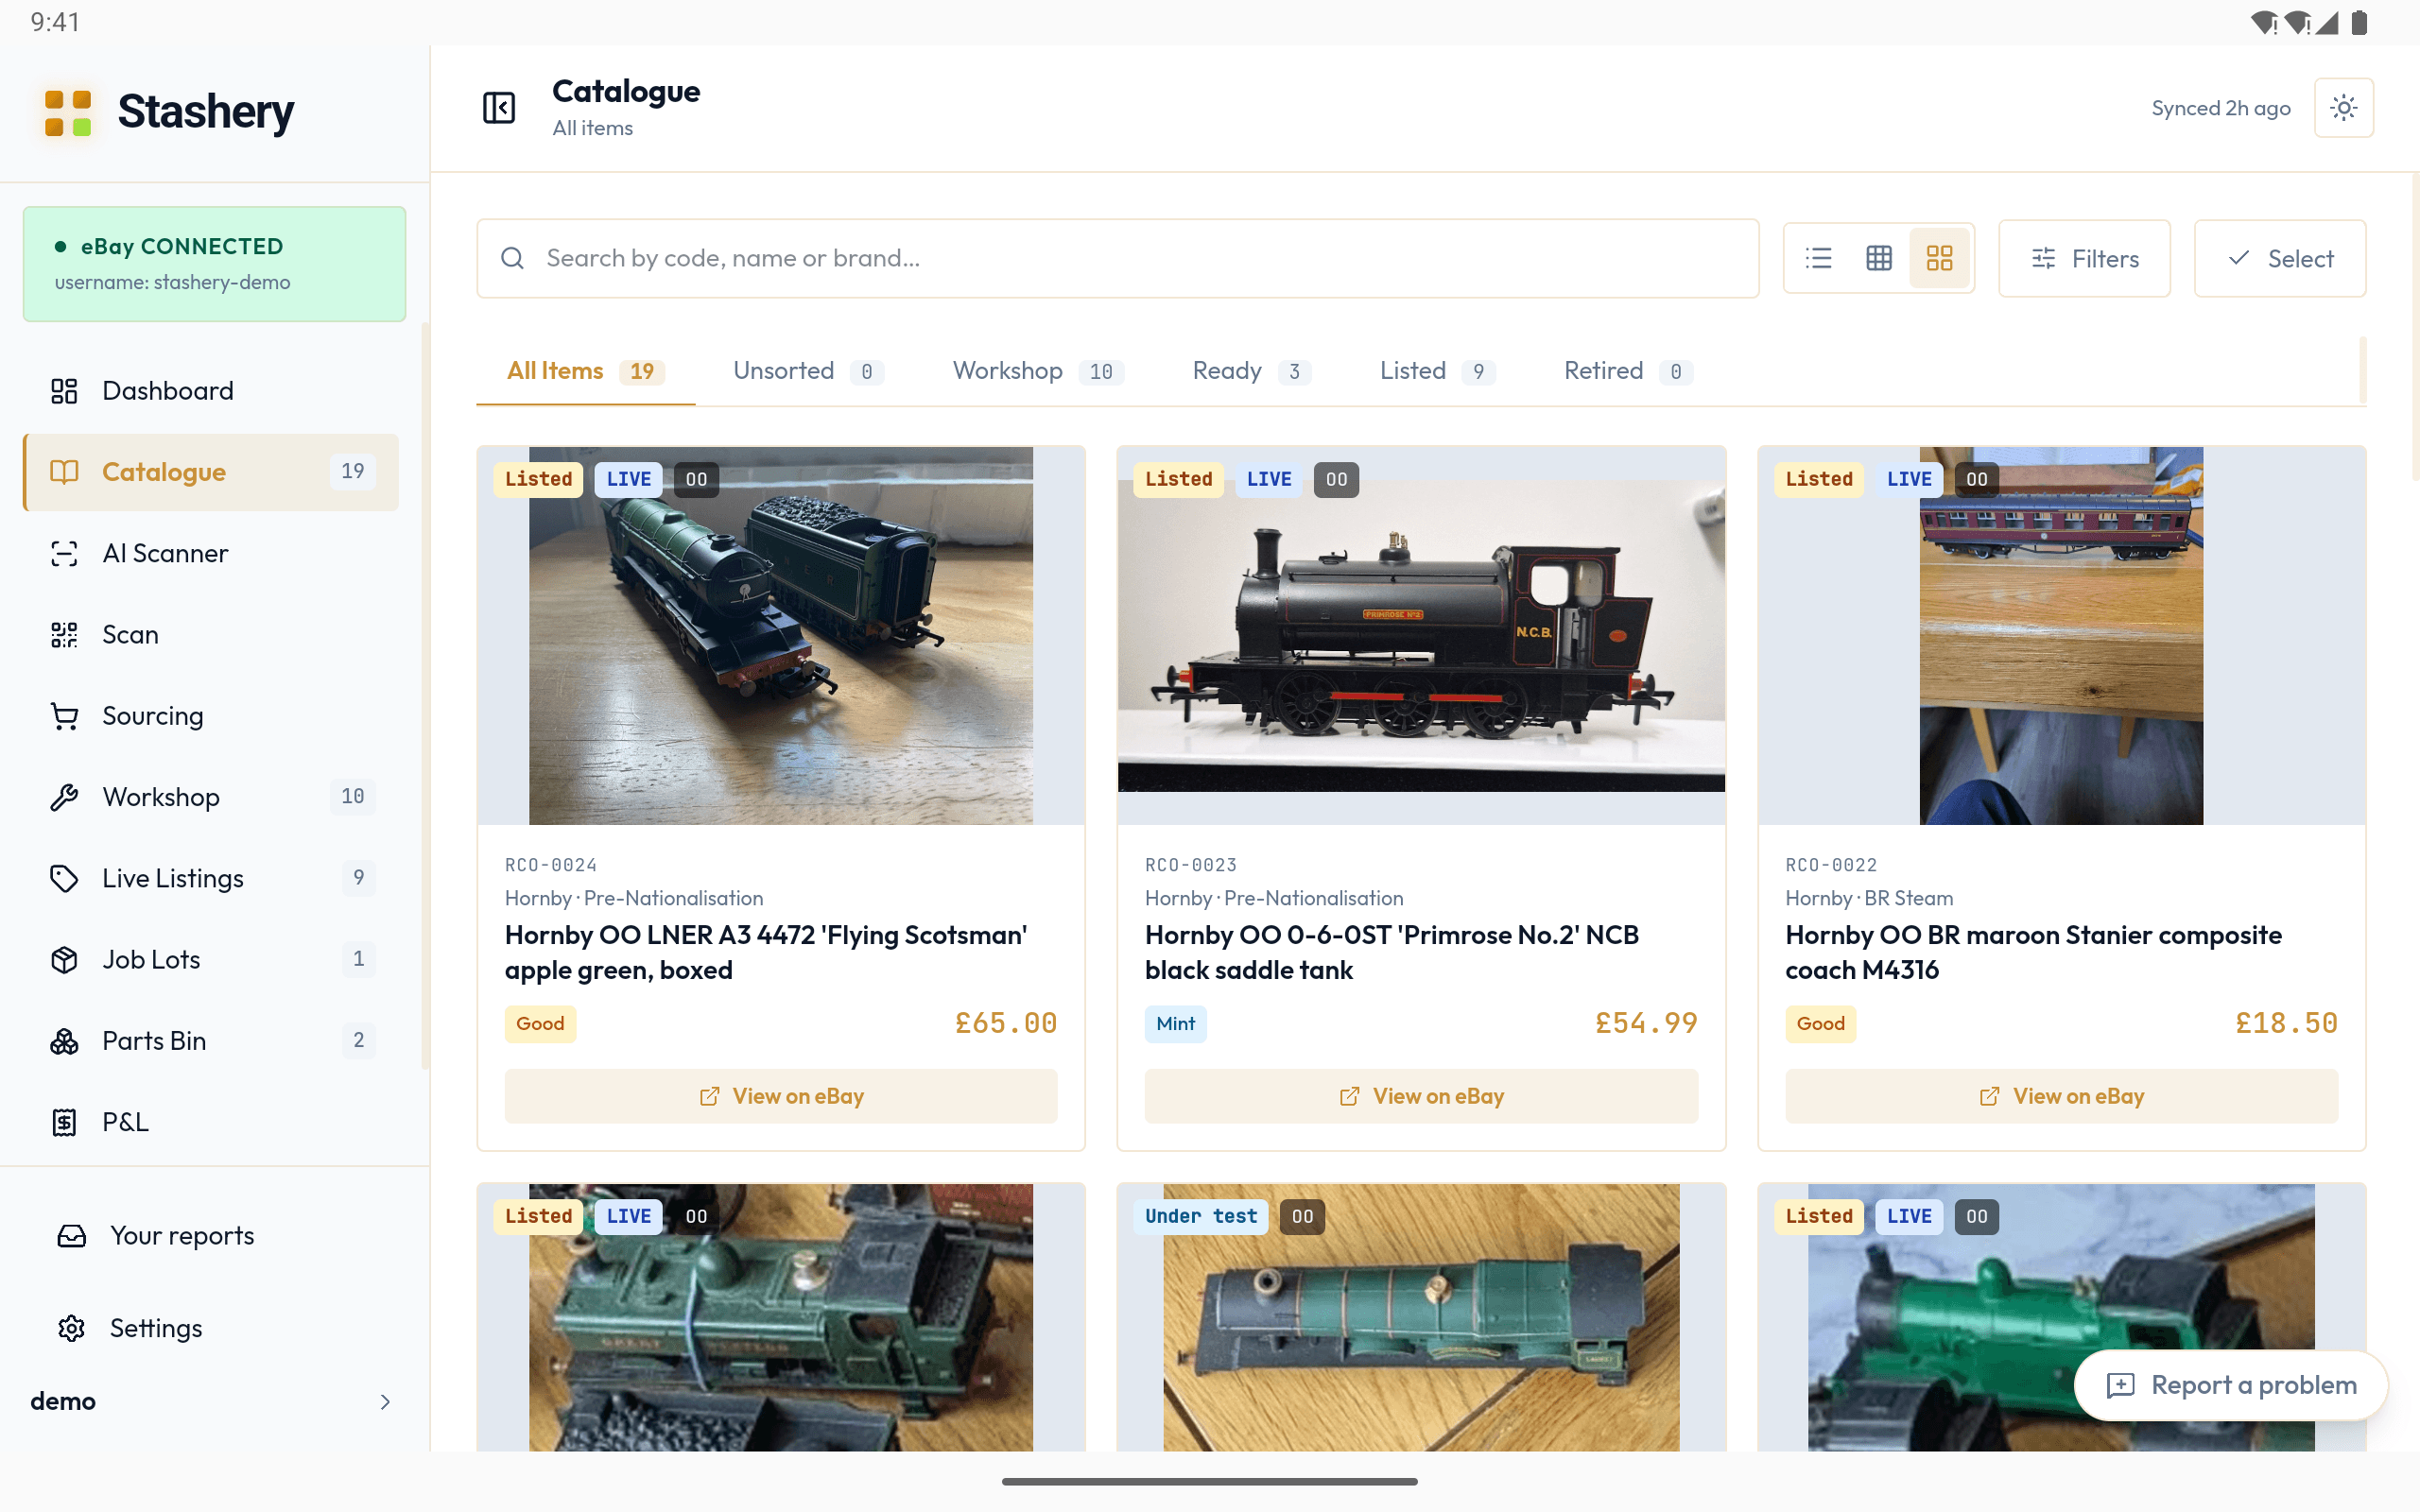The width and height of the screenshot is (2420, 1512).
Task: Click Report a problem button
Action: point(2231,1385)
